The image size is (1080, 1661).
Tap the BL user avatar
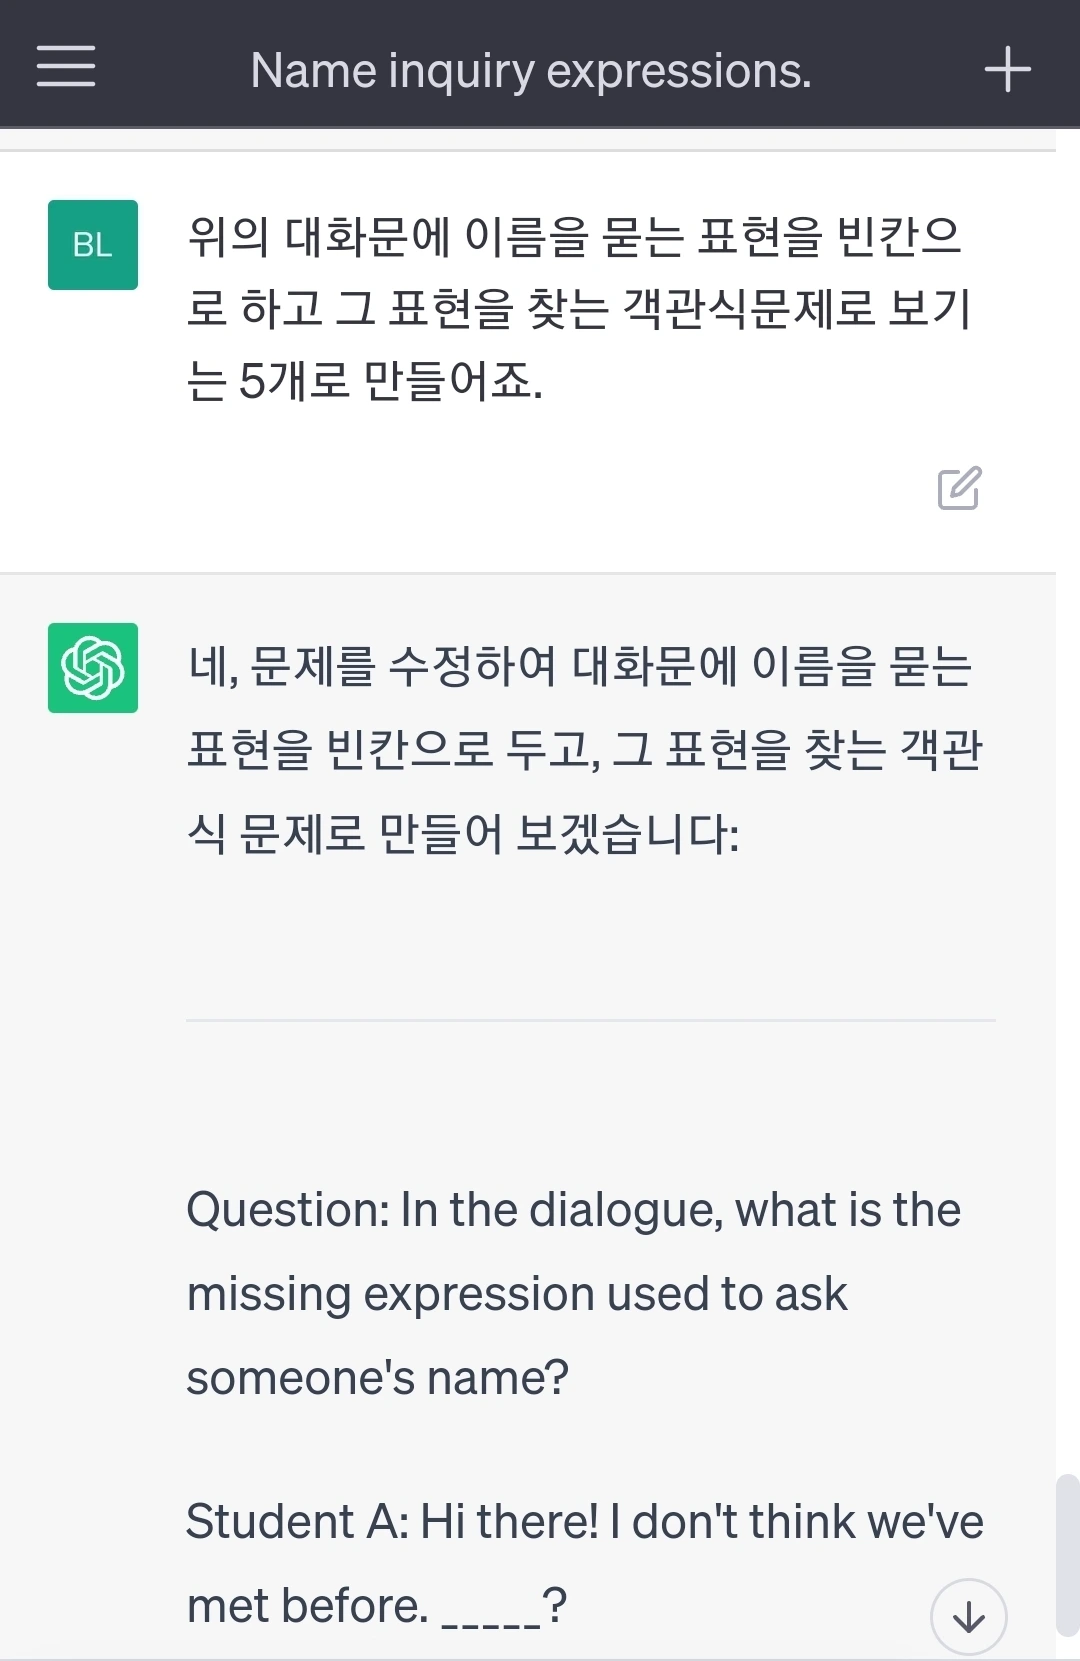click(x=93, y=245)
